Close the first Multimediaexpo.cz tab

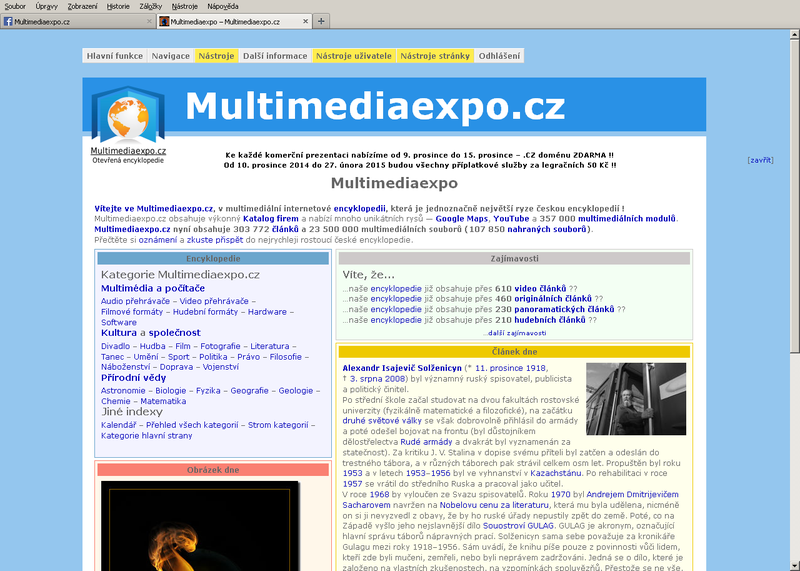[x=149, y=21]
